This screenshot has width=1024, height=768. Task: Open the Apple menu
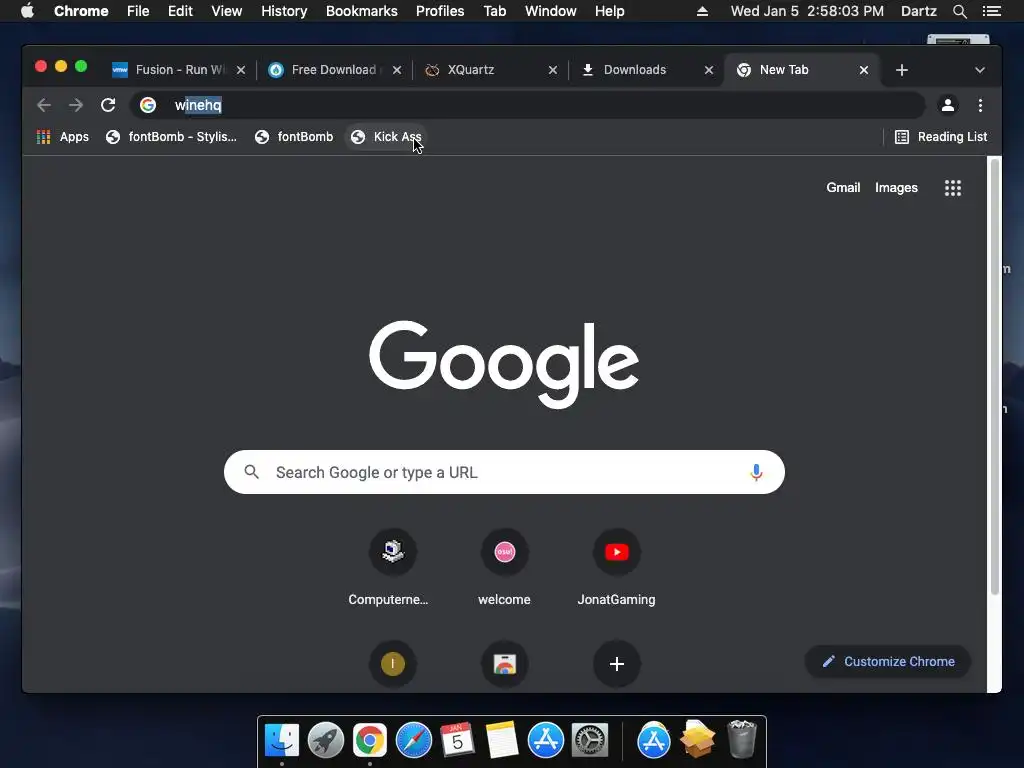point(27,11)
